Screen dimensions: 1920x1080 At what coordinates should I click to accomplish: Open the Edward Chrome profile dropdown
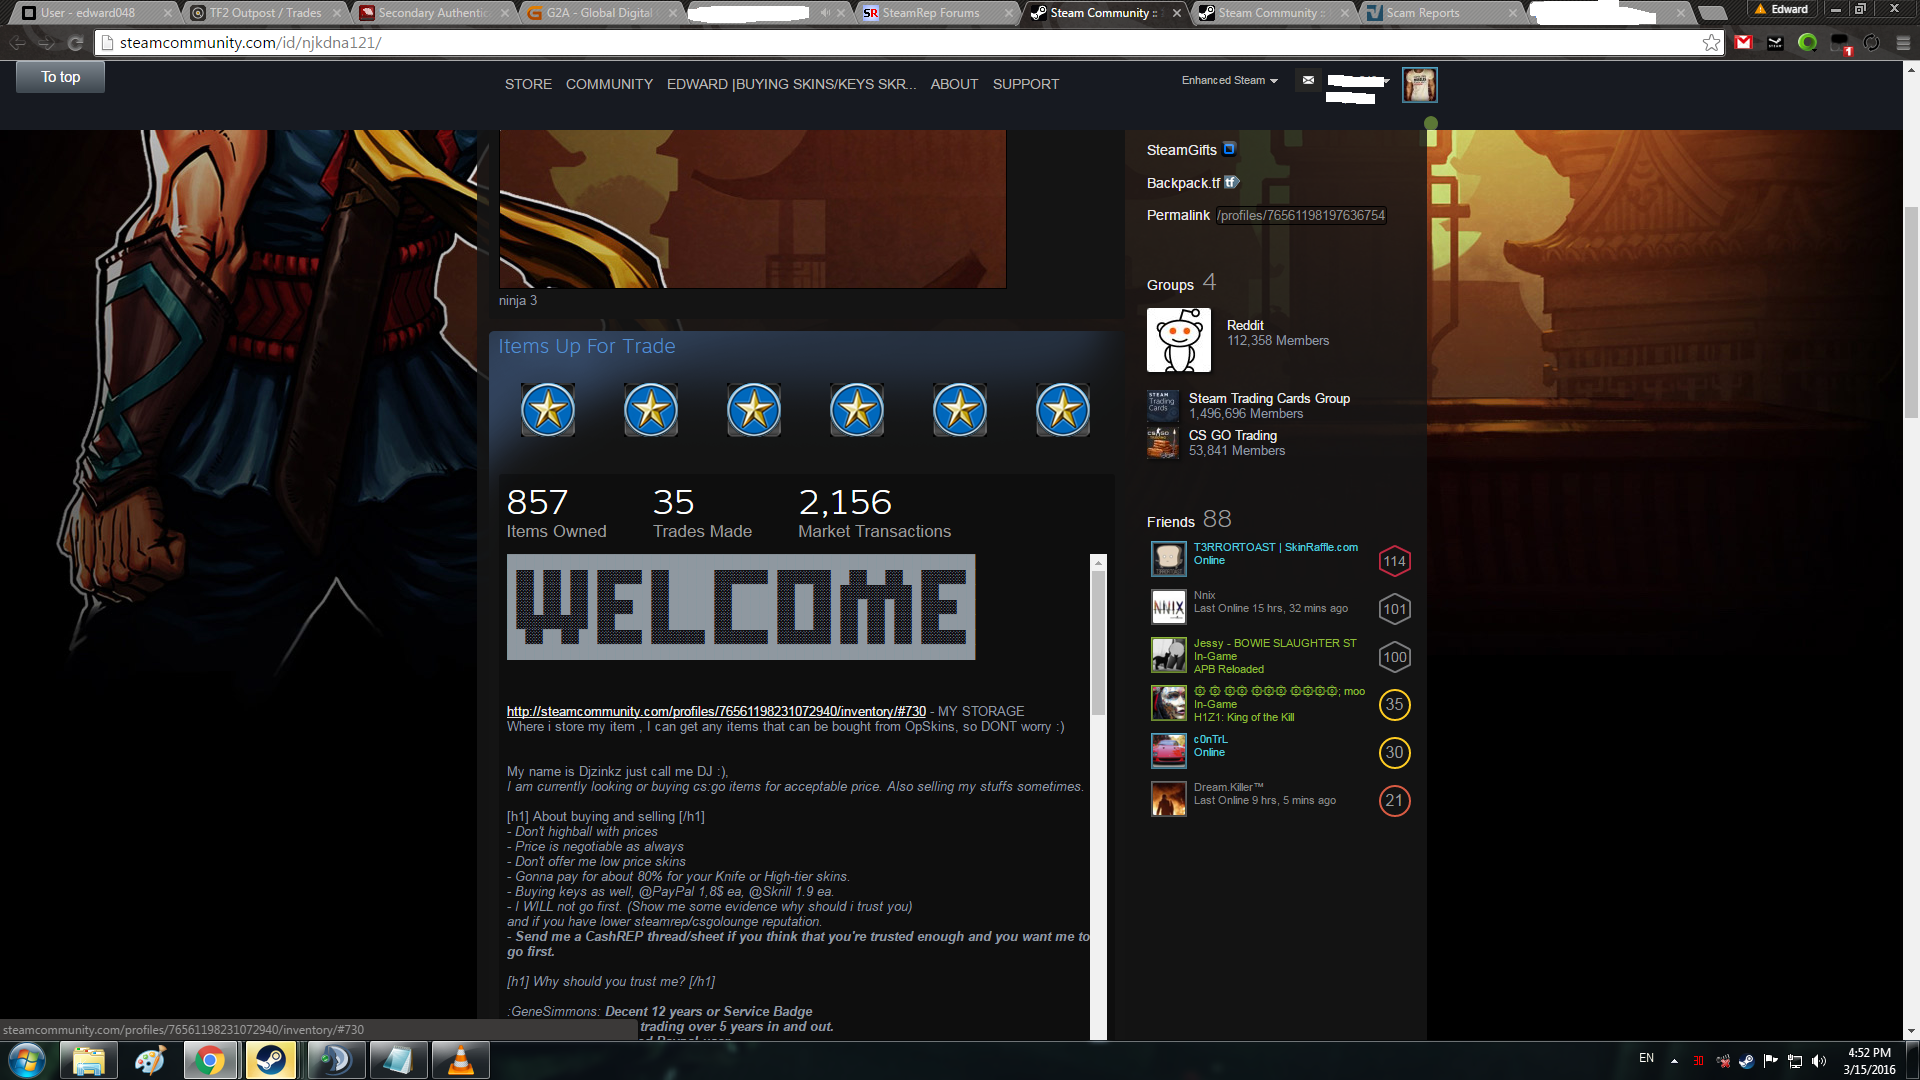coord(1781,9)
